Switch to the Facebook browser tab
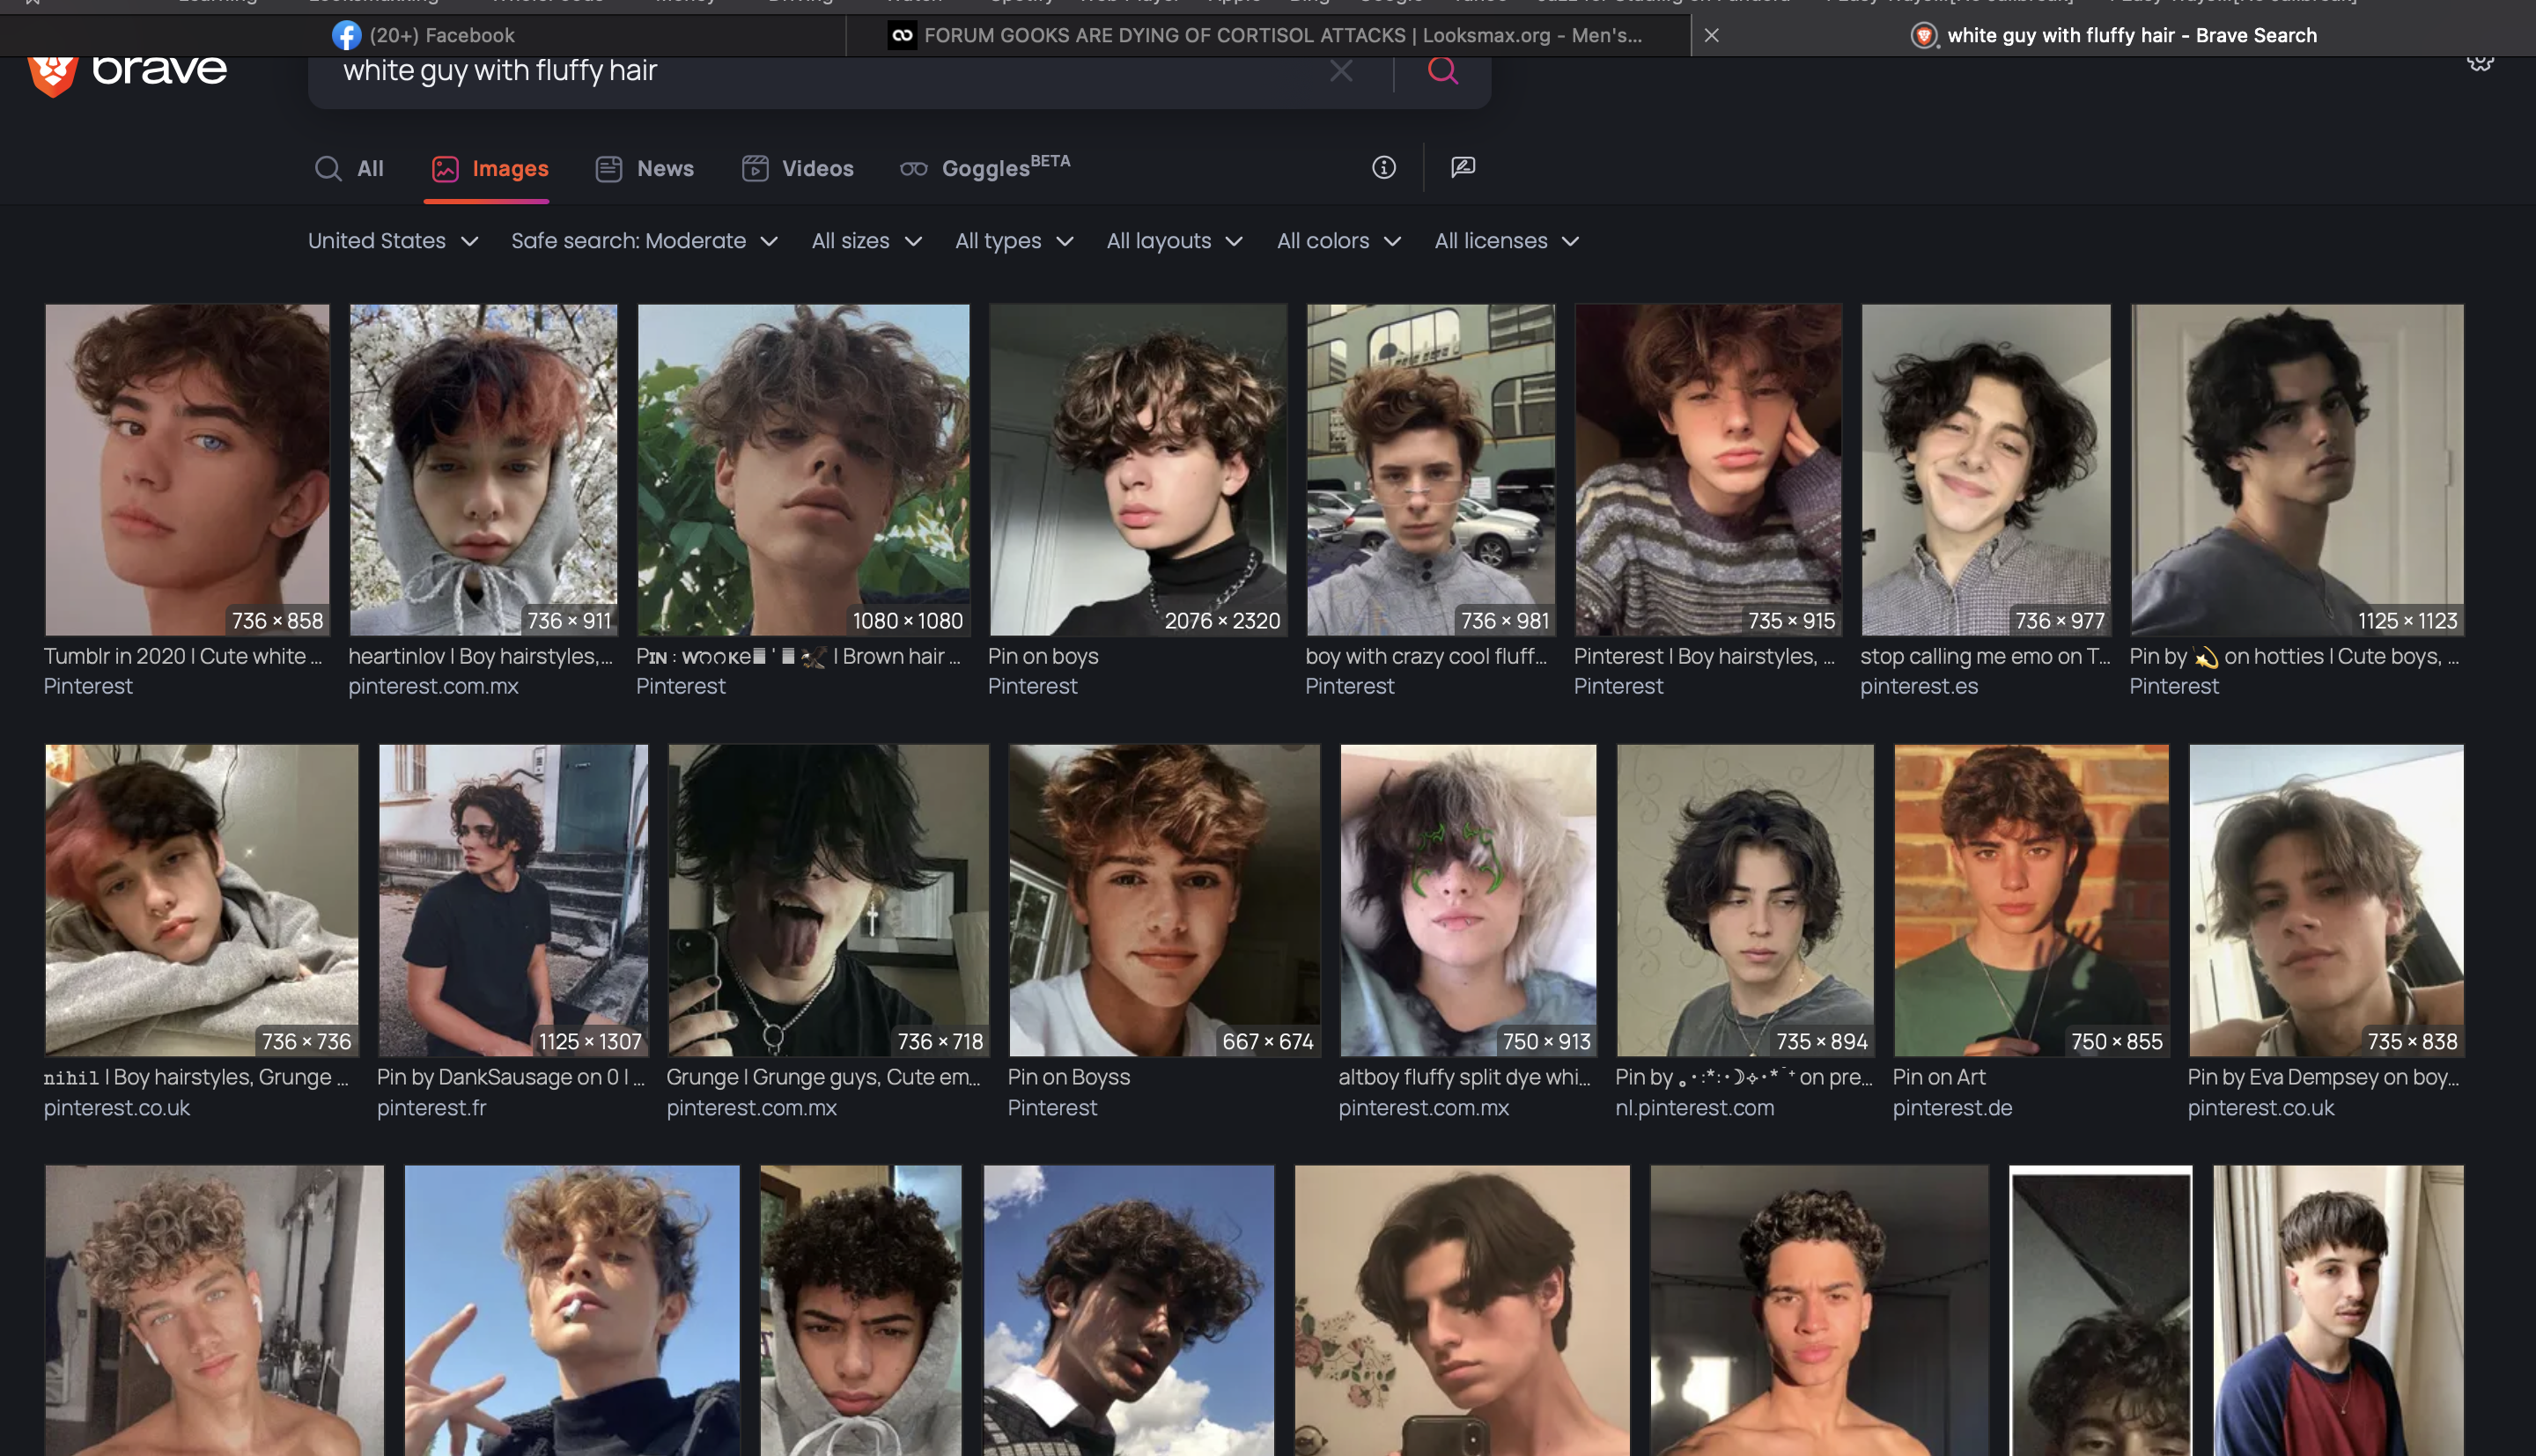 (423, 35)
